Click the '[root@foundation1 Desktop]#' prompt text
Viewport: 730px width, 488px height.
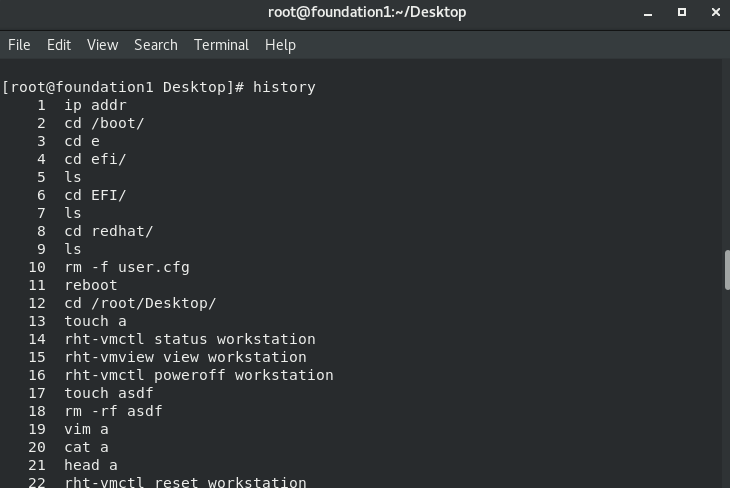click(x=123, y=87)
